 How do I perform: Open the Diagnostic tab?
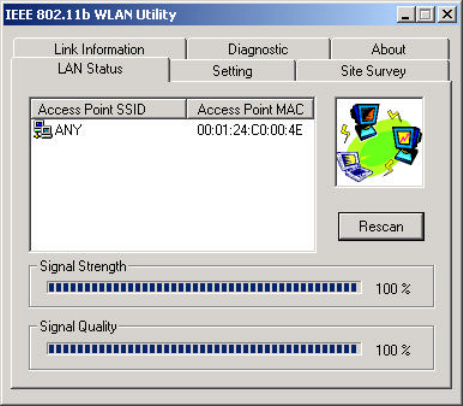(x=258, y=49)
